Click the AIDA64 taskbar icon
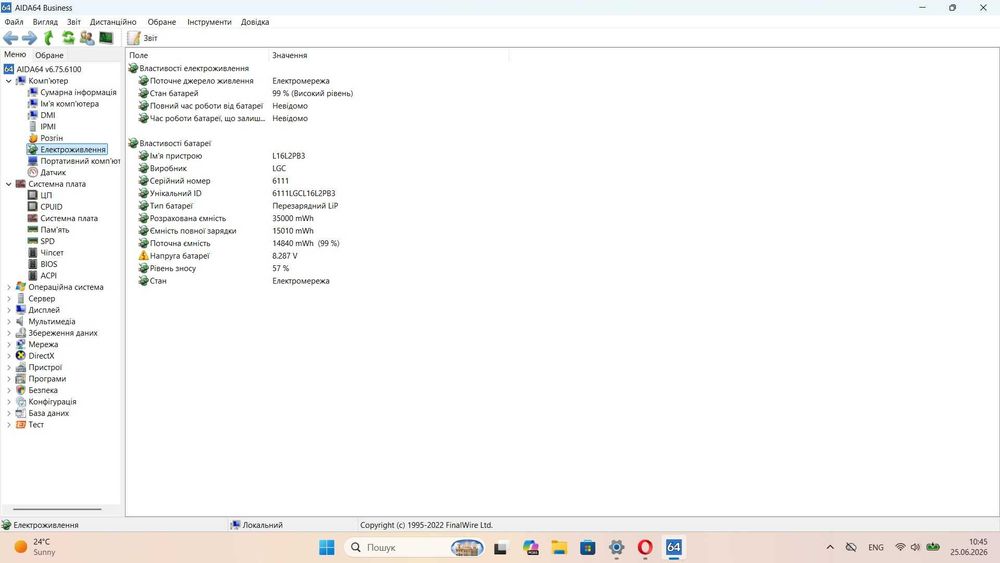Screen dimensions: 1000x563 673,548
